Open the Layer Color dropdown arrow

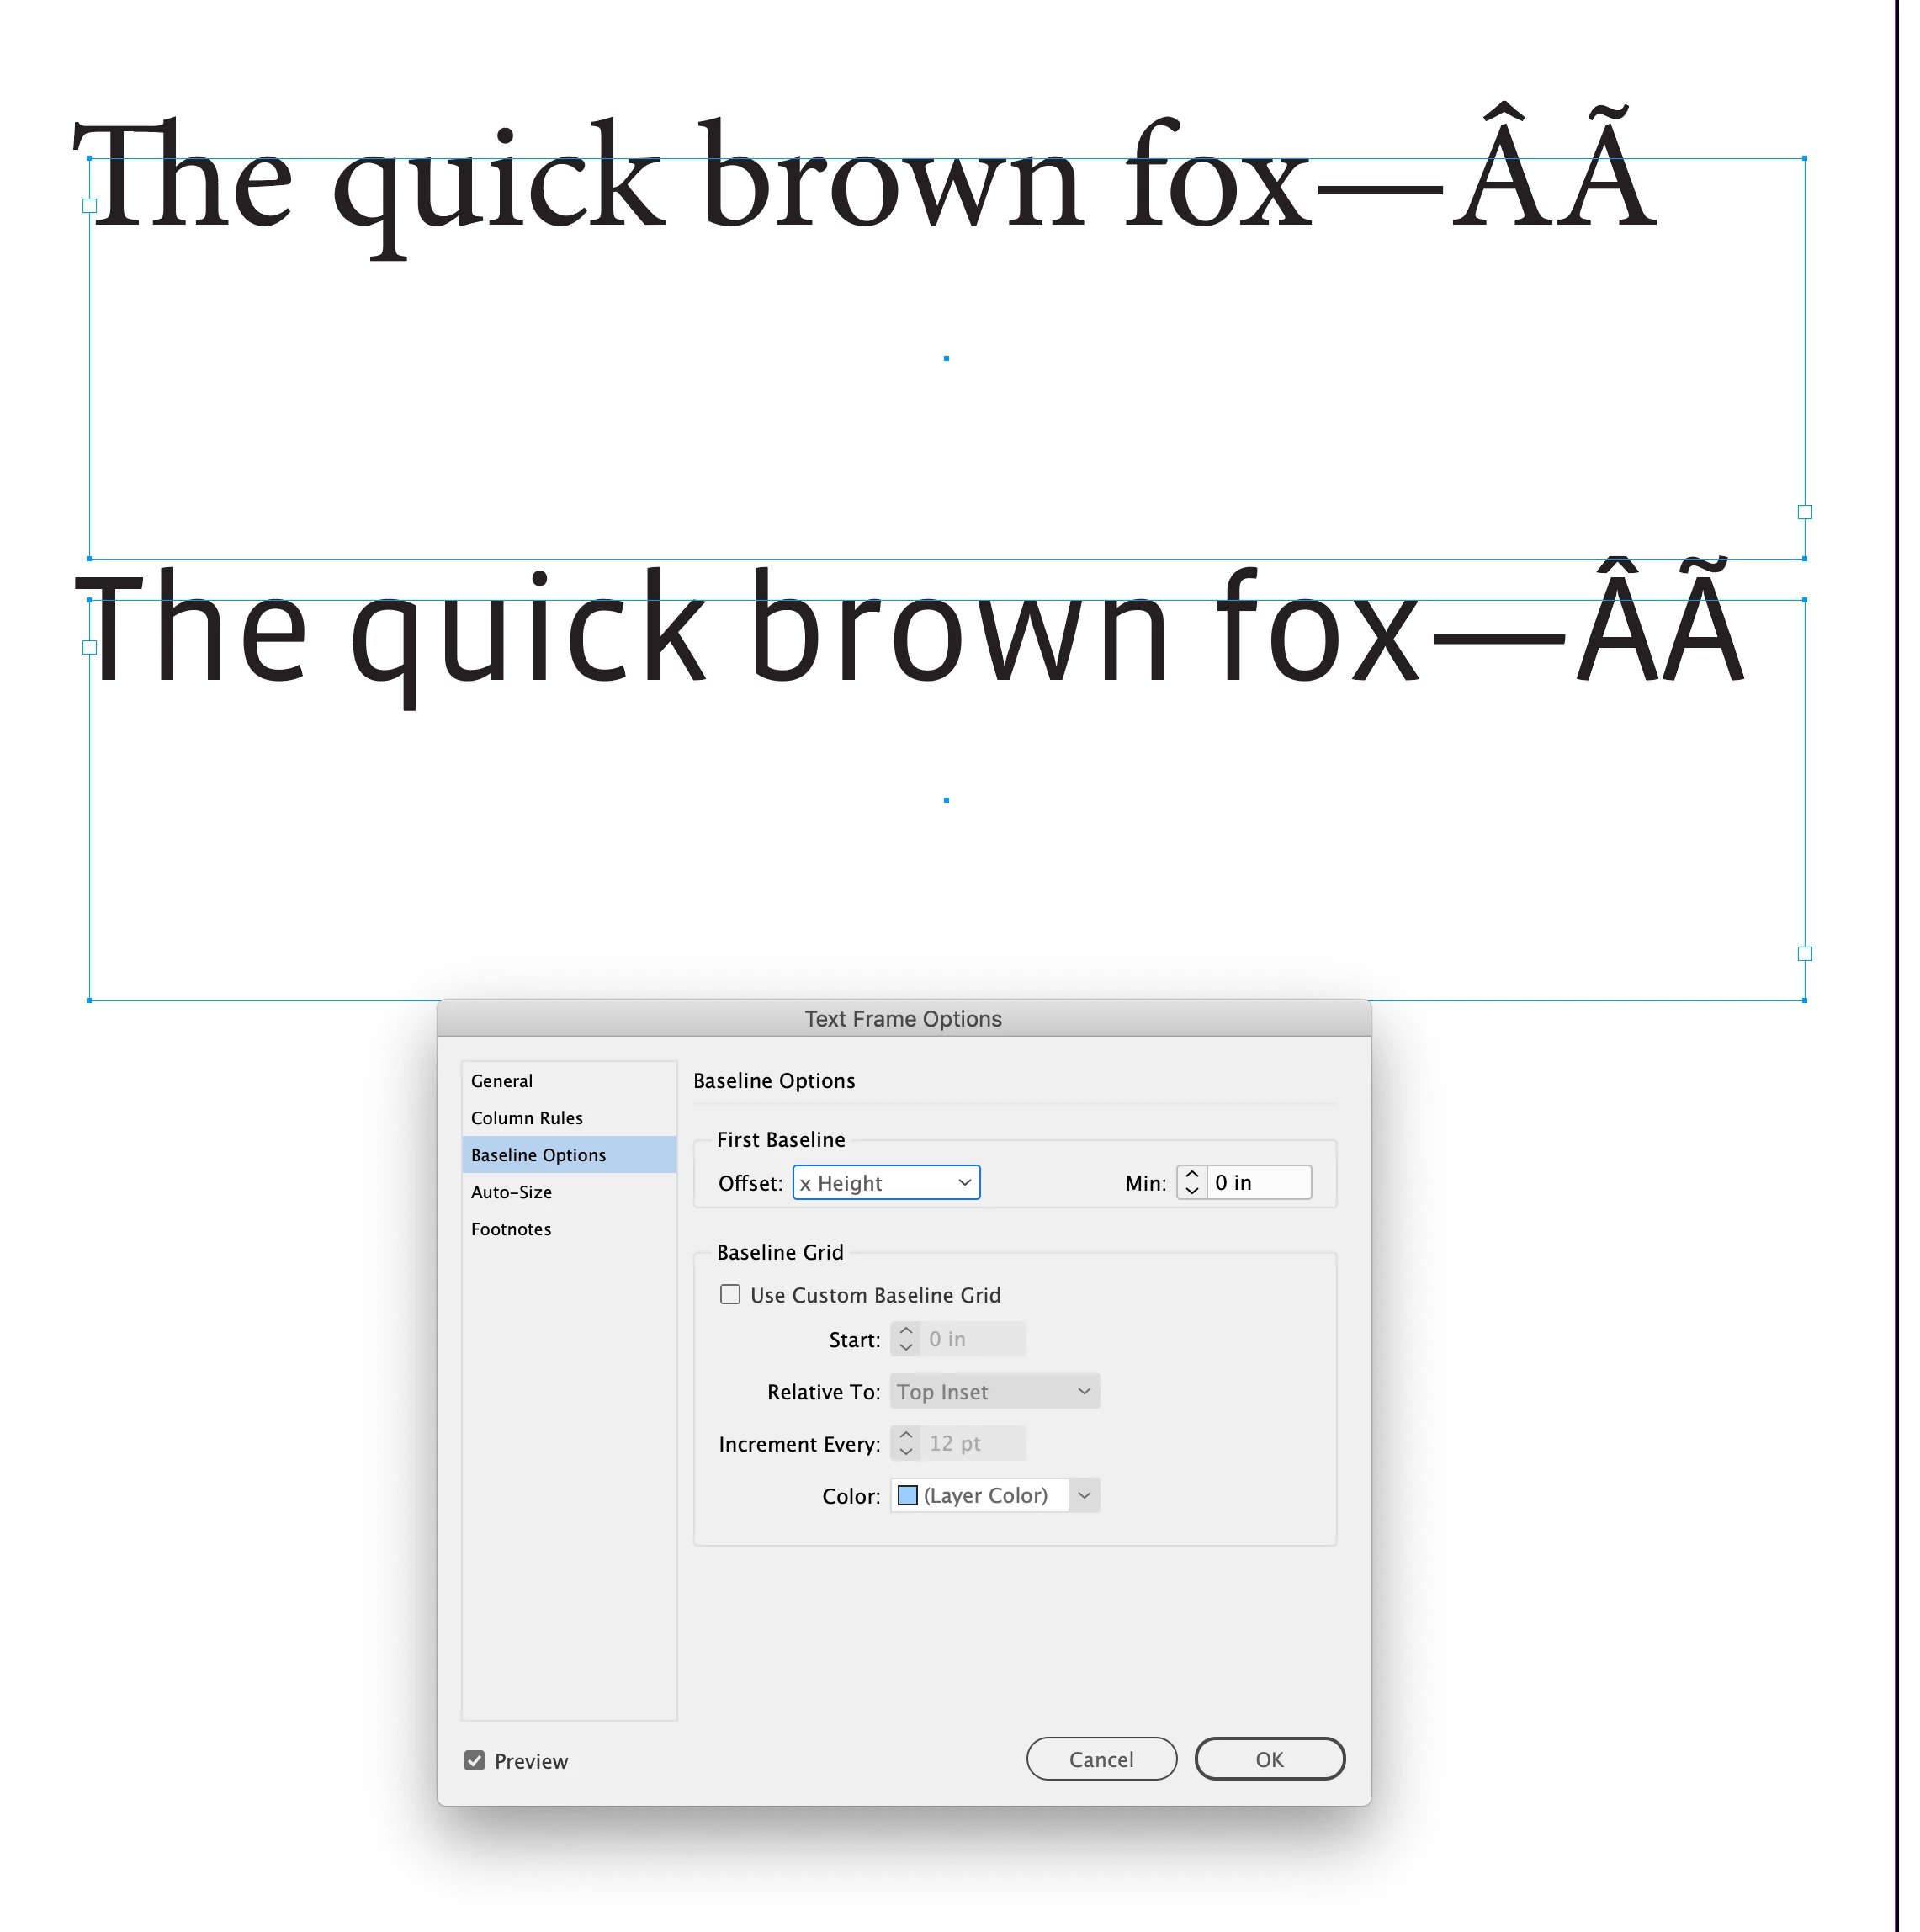pos(1084,1496)
